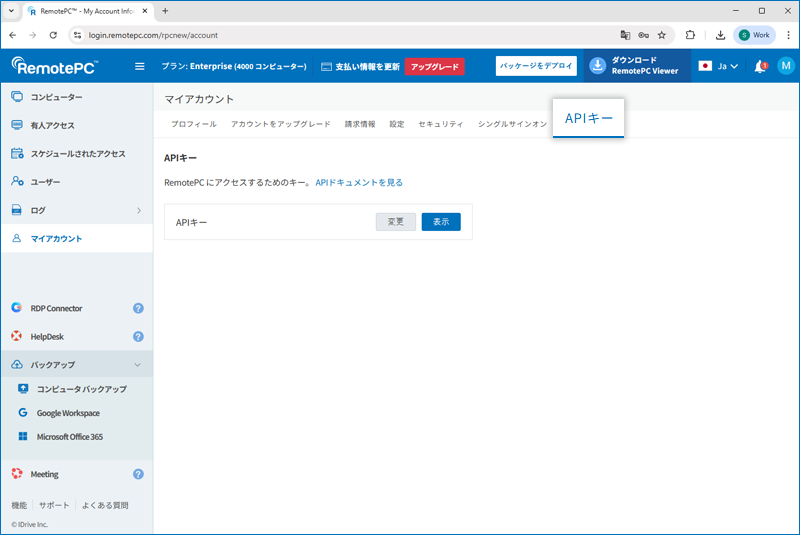View site information icon
This screenshot has height=535, width=800.
(x=78, y=35)
